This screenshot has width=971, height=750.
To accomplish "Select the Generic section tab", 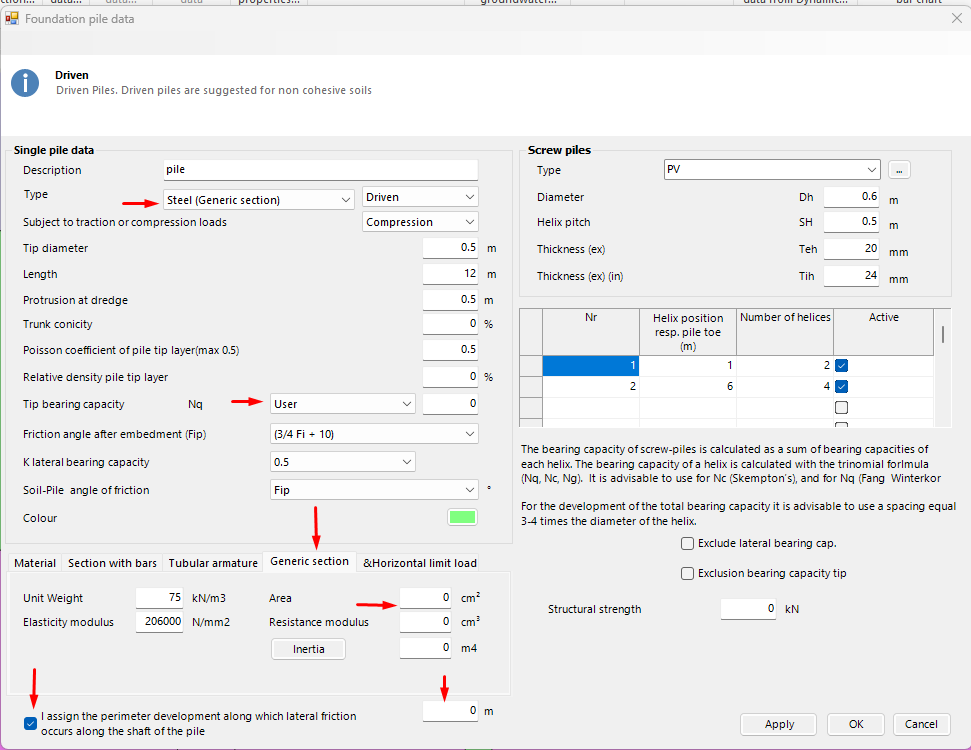I will (310, 561).
